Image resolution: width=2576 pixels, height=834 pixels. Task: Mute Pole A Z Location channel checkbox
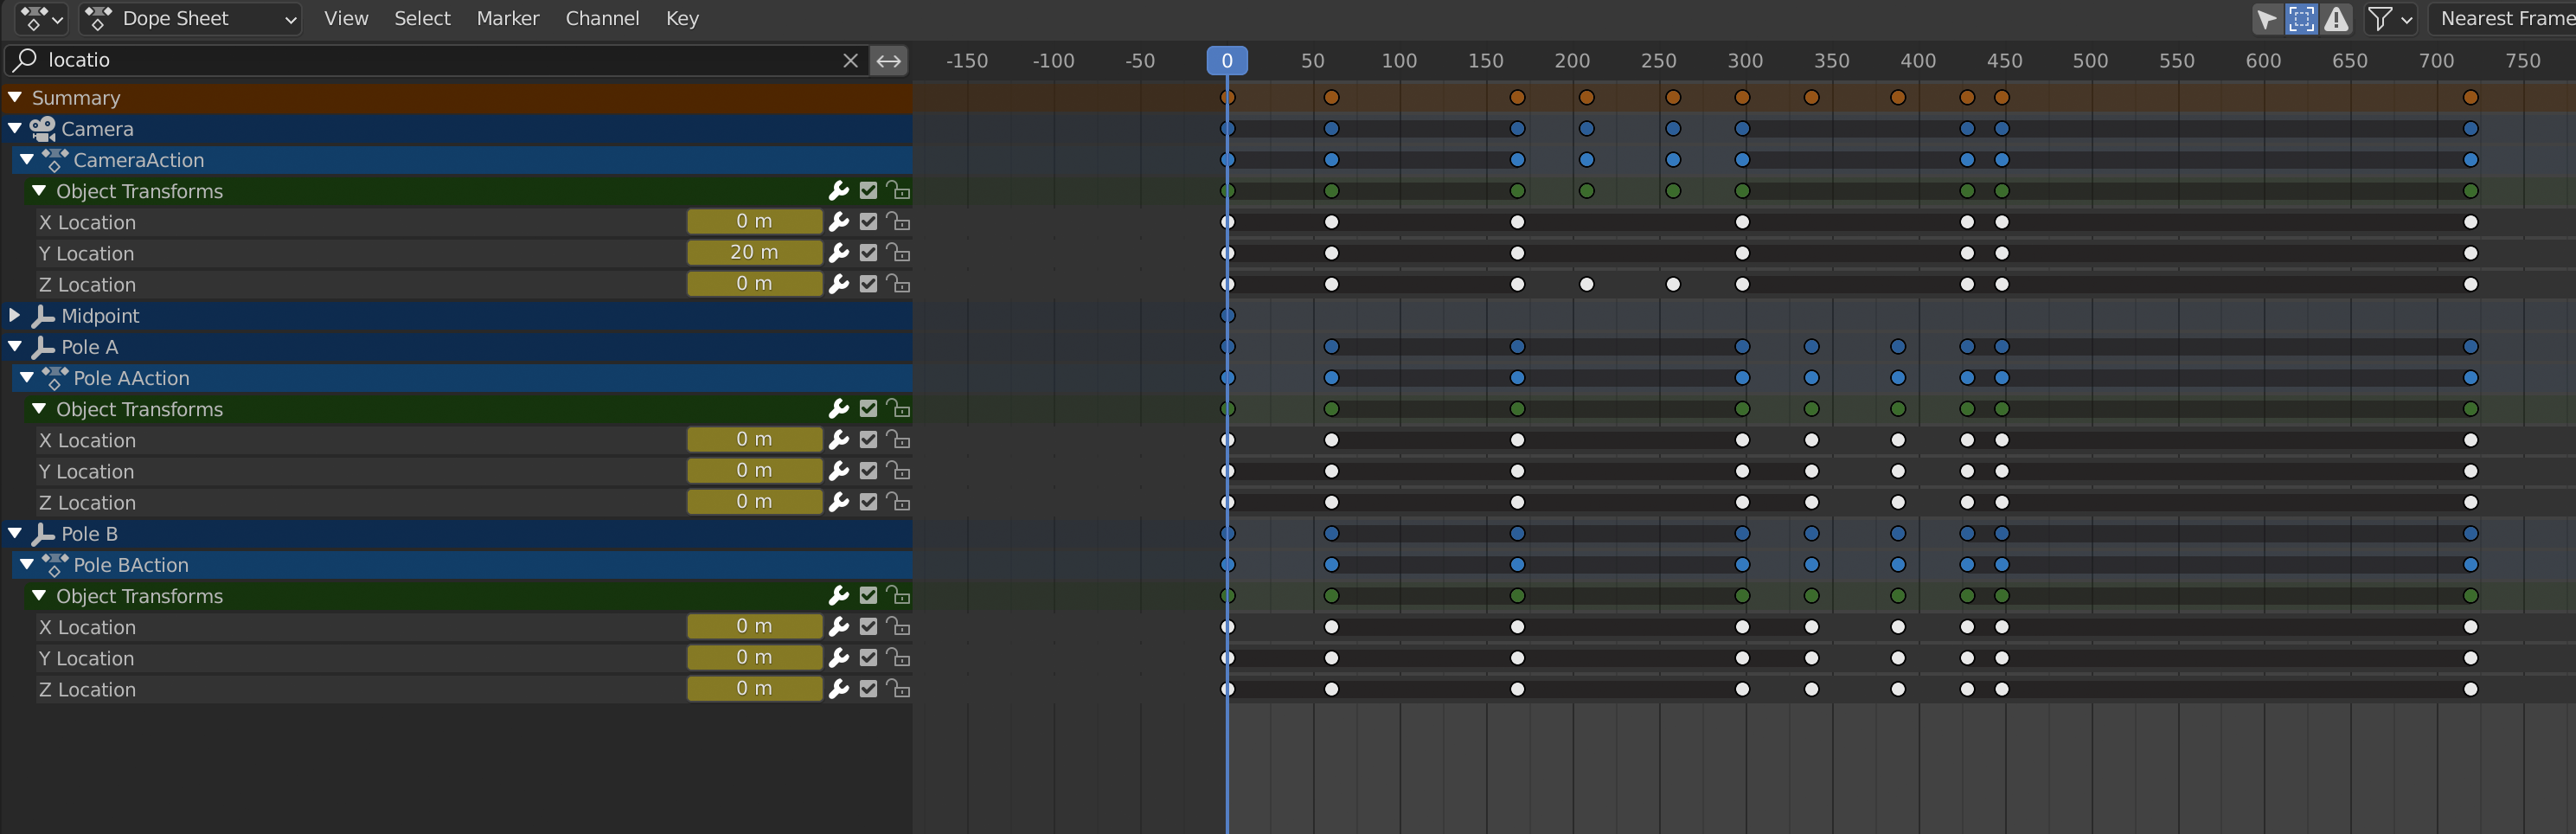tap(868, 502)
